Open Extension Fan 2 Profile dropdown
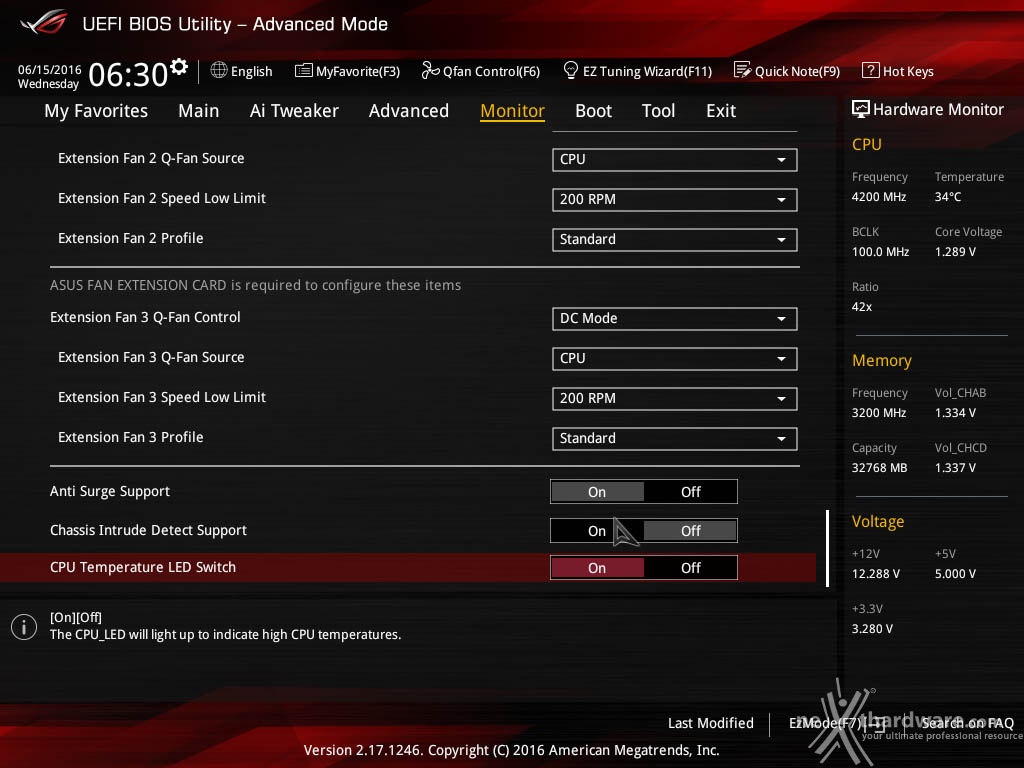 pos(674,239)
